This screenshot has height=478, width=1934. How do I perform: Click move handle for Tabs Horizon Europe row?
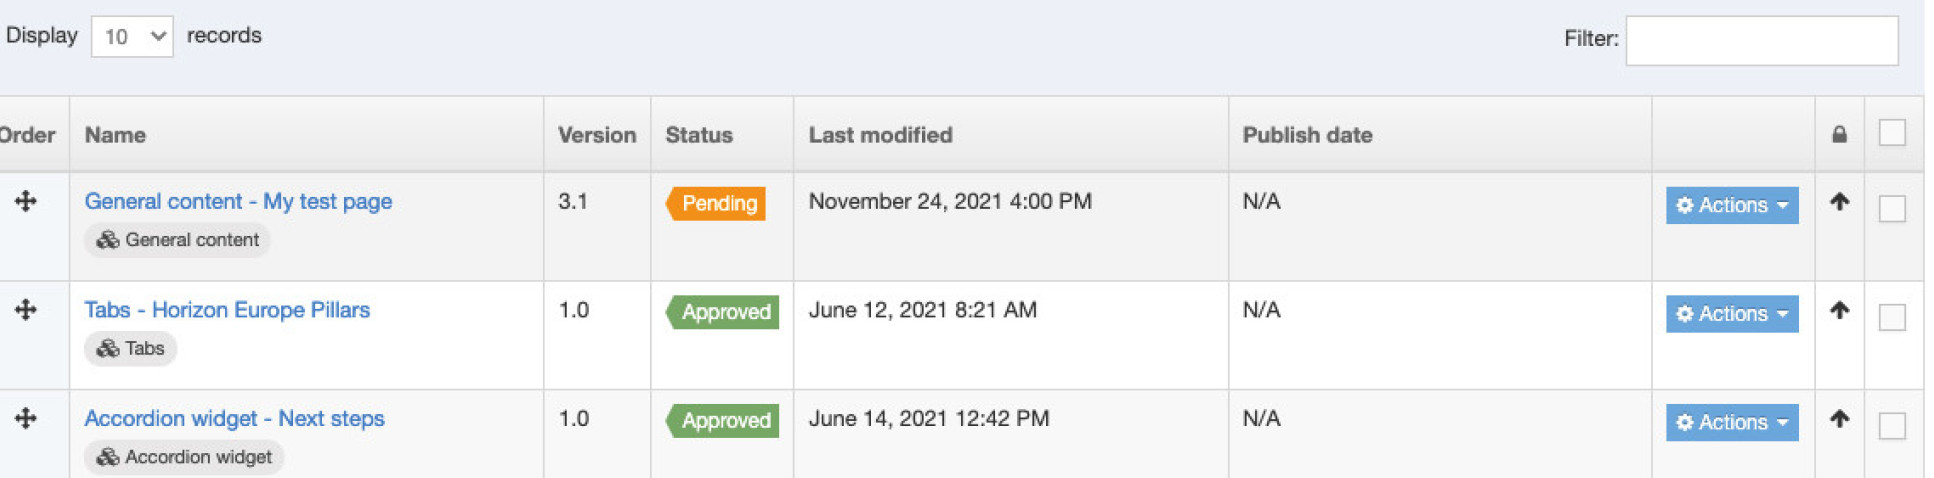(26, 310)
